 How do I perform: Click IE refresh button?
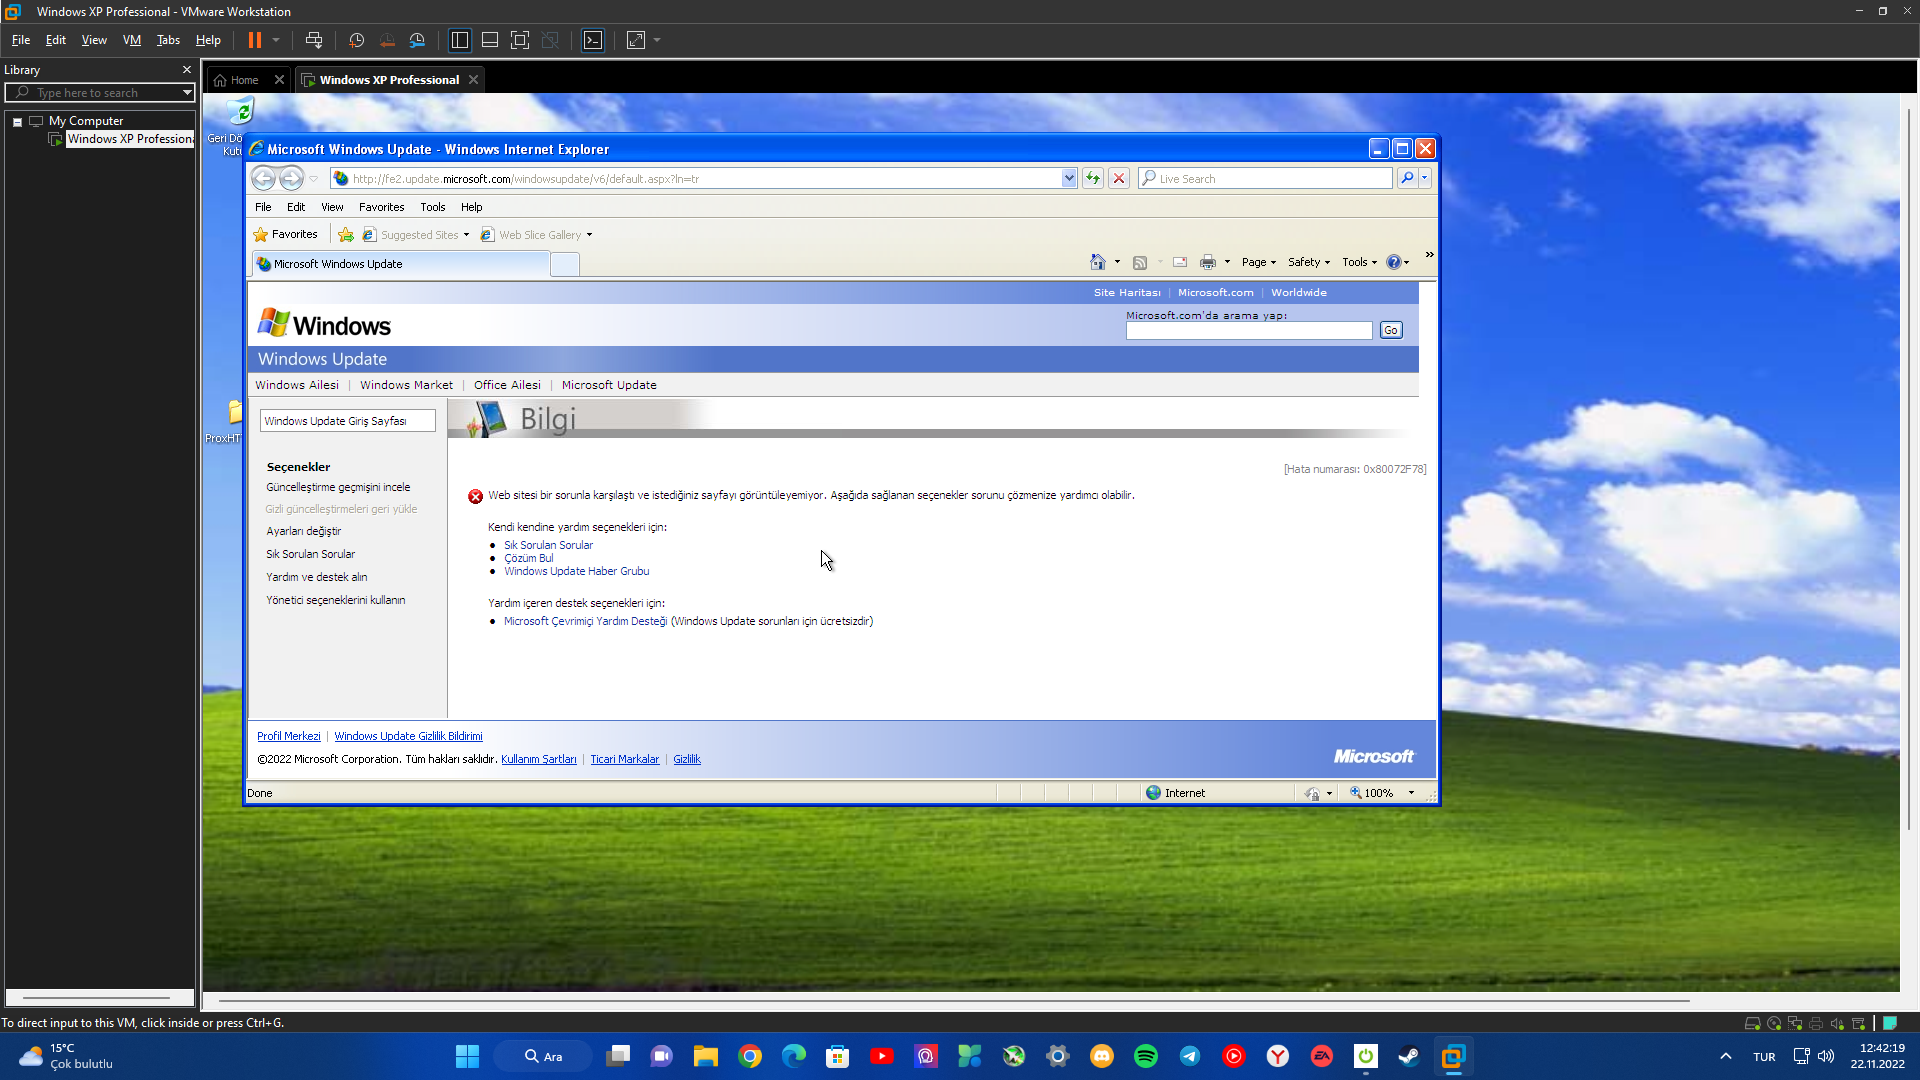point(1093,178)
